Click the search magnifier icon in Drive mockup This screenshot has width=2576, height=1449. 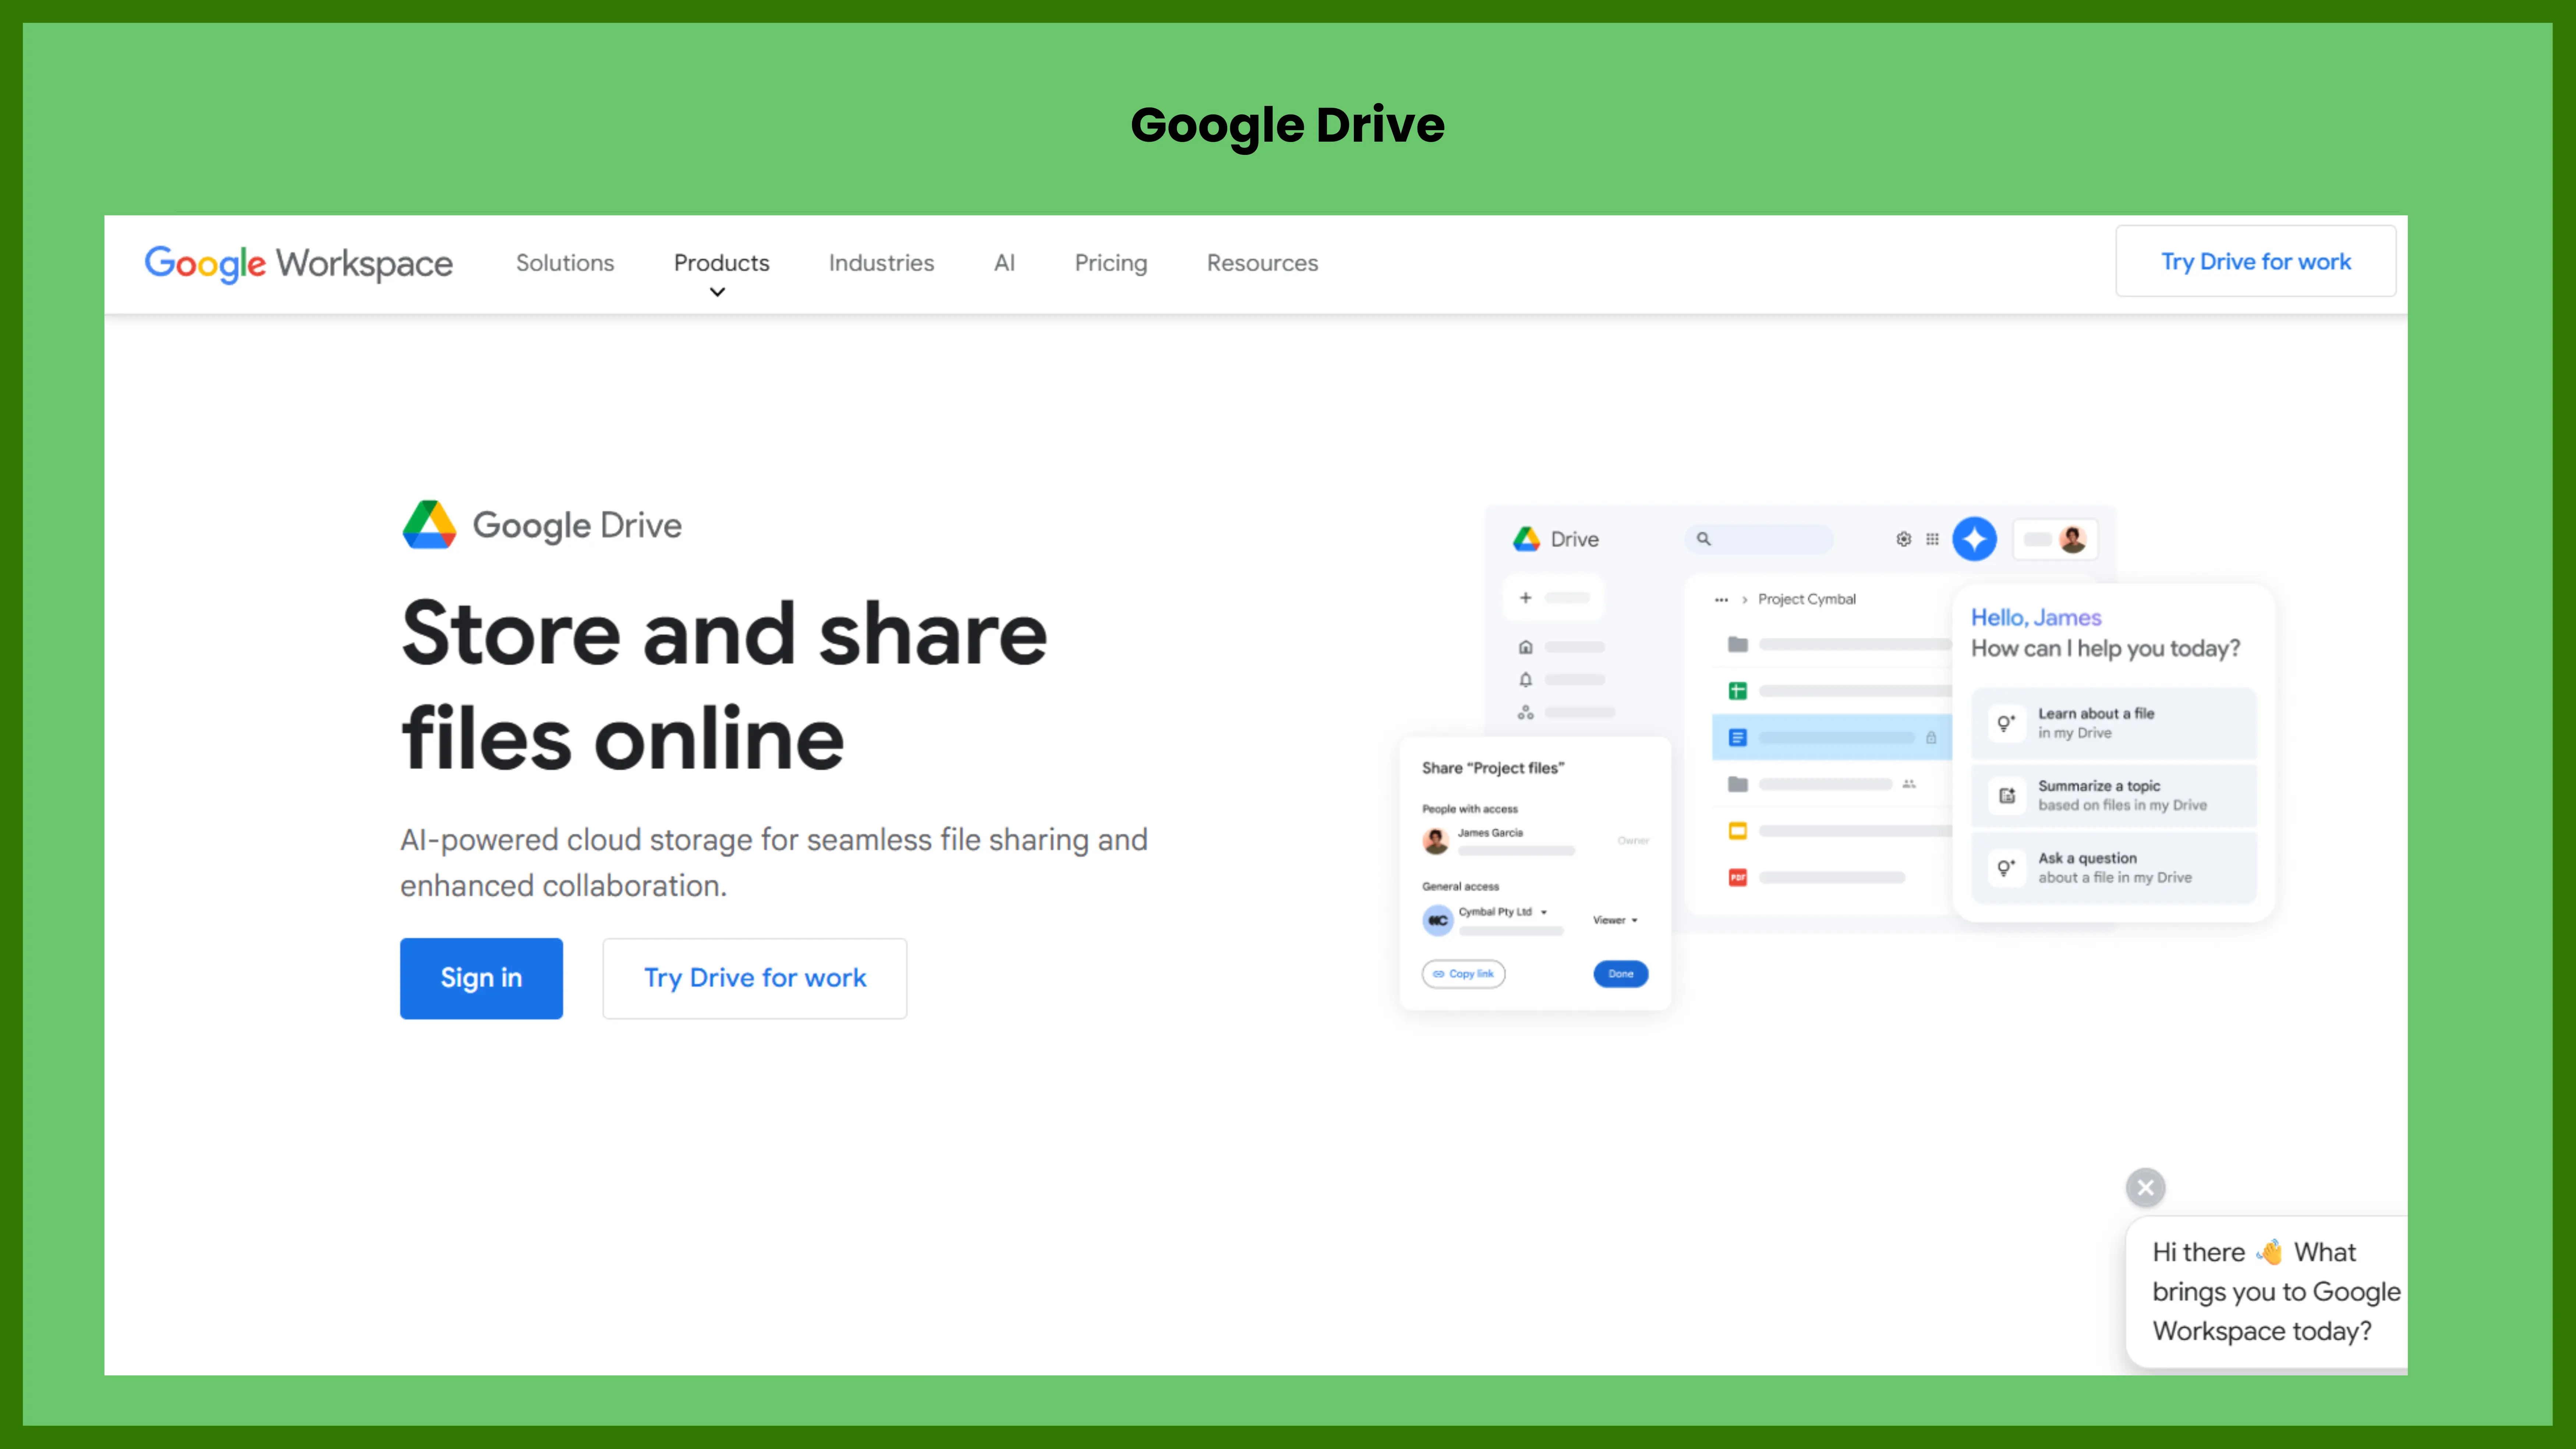click(x=1703, y=539)
